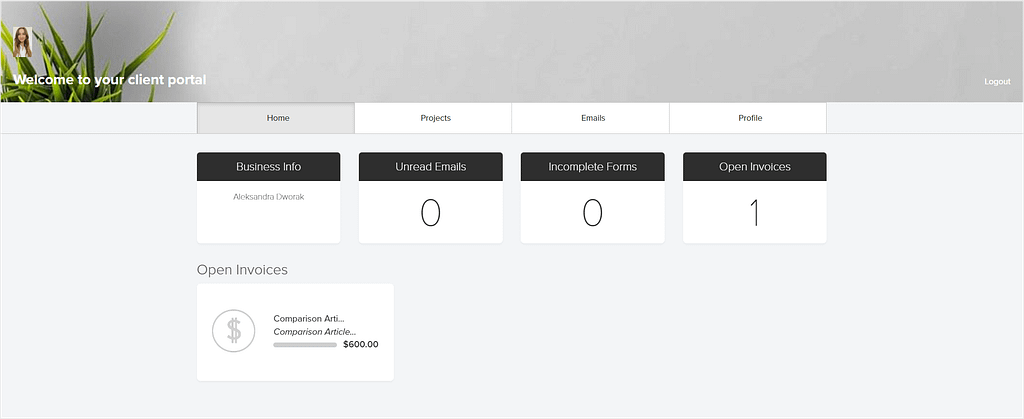Select the Business Info card header
The height and width of the screenshot is (419, 1024).
coord(268,166)
